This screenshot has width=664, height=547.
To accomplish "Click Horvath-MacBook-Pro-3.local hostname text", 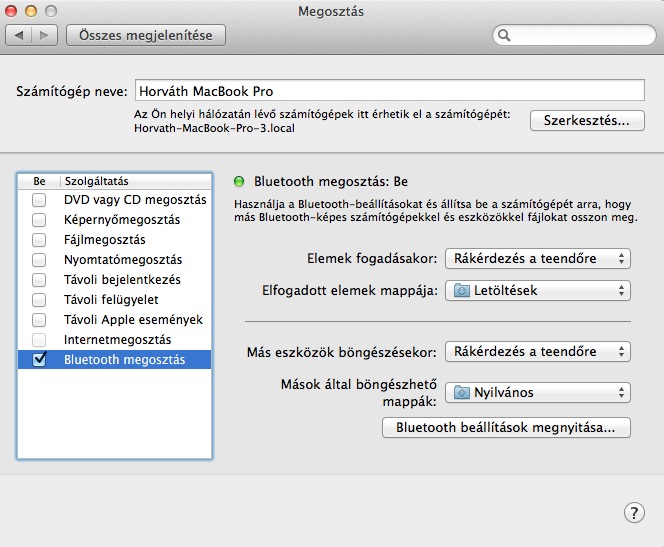I will (x=214, y=128).
